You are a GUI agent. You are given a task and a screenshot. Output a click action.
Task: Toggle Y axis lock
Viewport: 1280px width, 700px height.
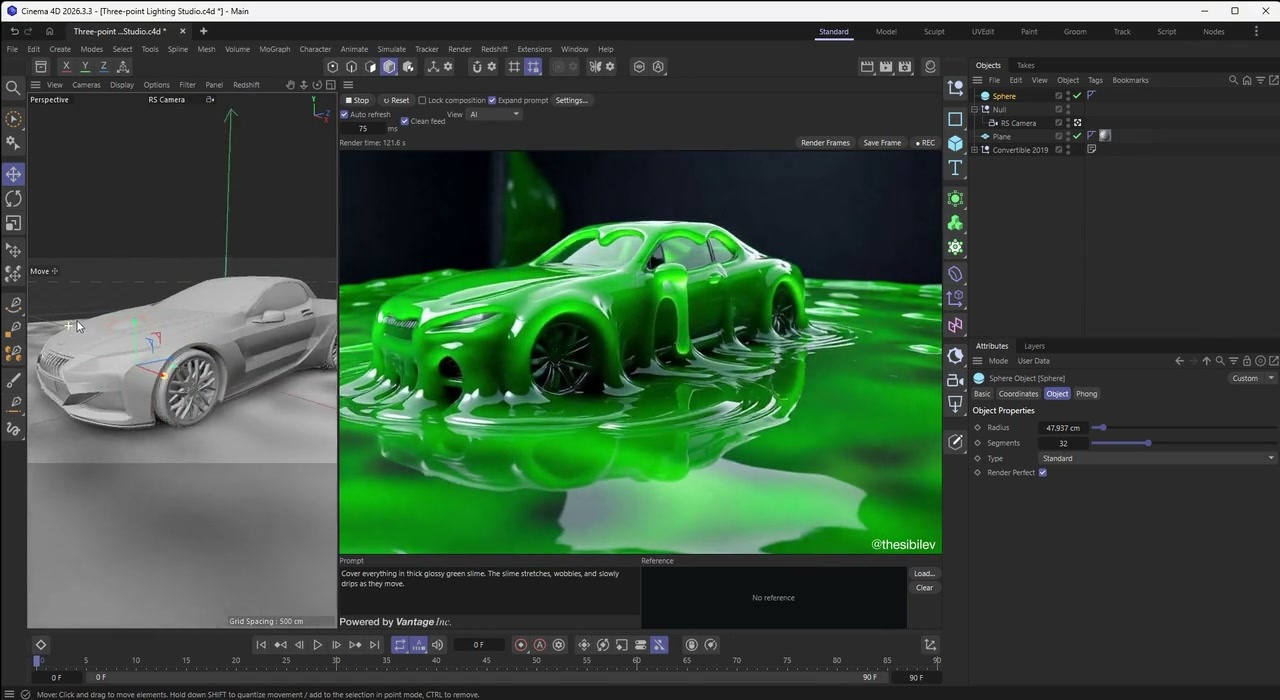(85, 66)
